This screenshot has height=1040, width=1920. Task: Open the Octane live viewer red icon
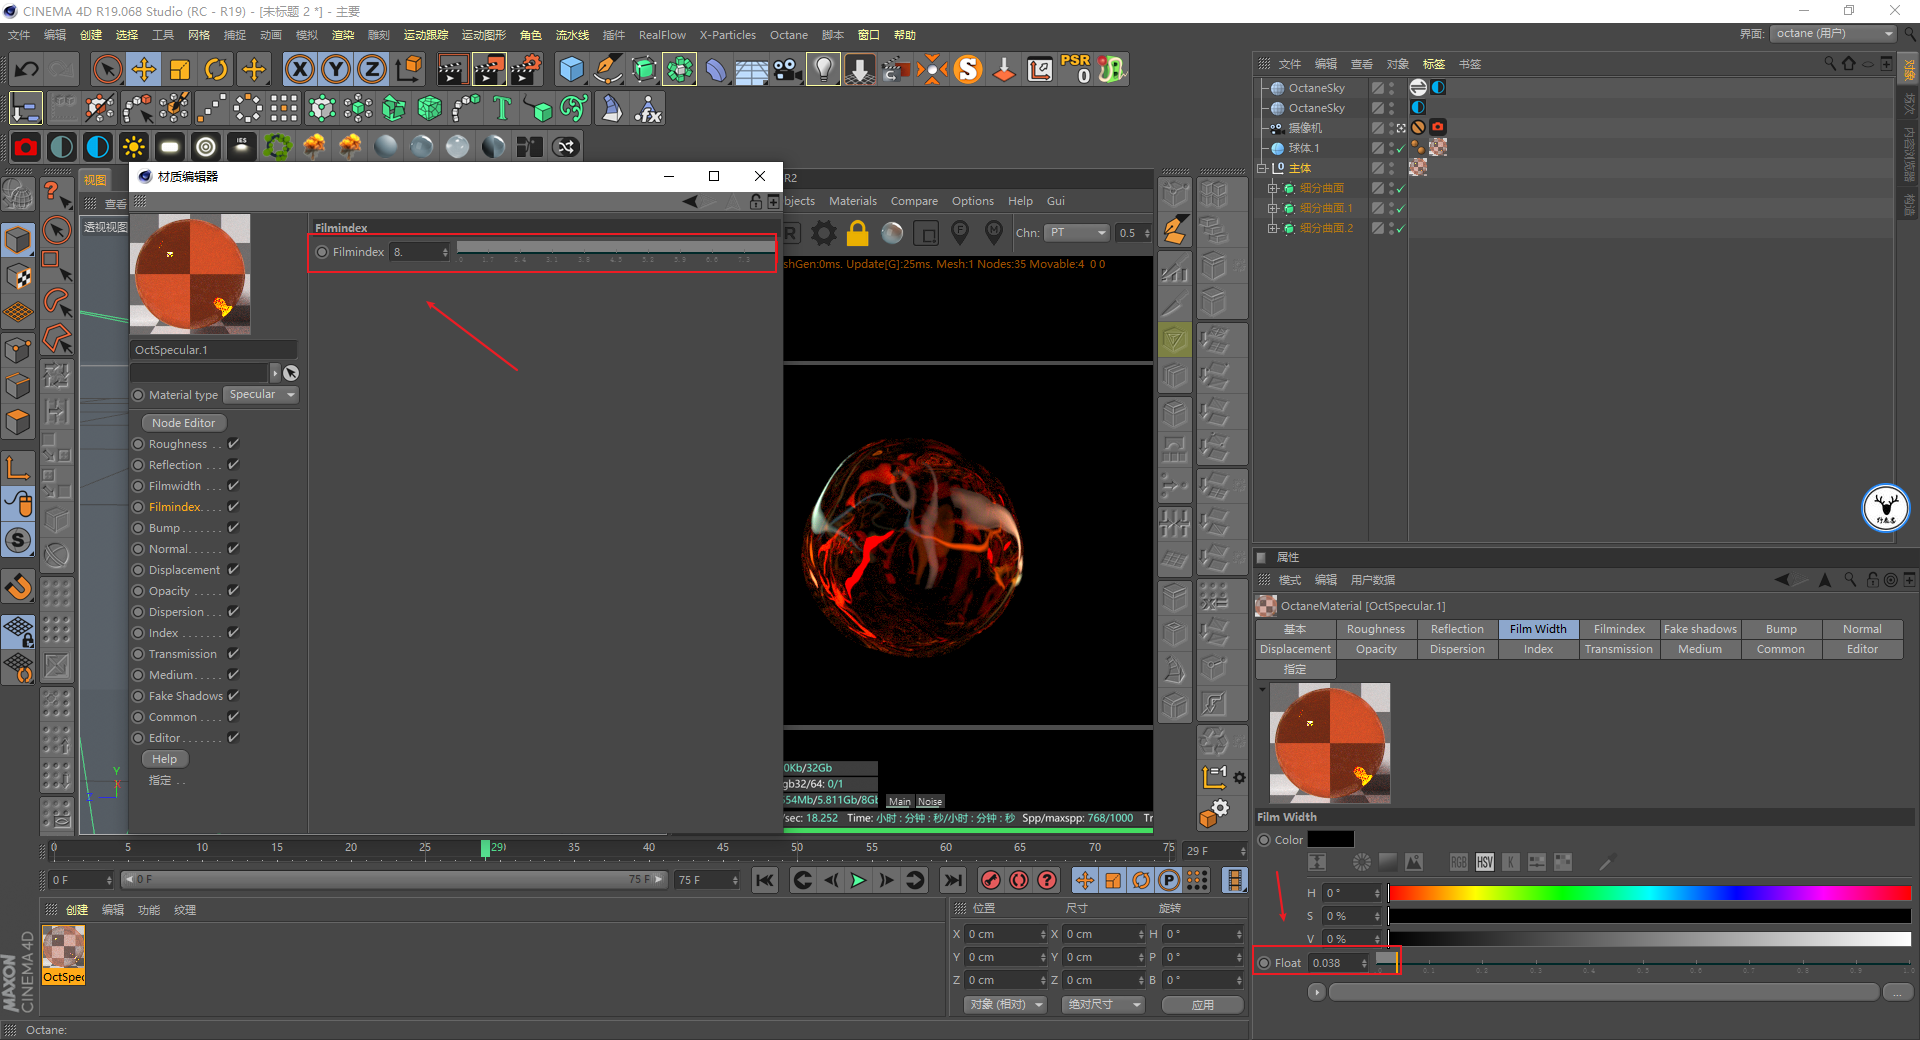[x=26, y=147]
